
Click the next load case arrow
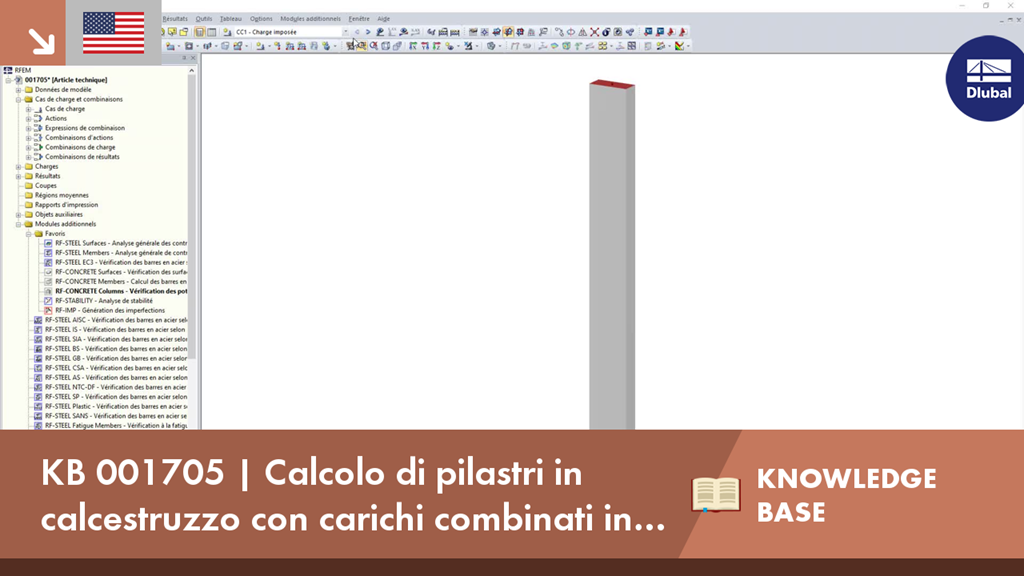click(368, 31)
